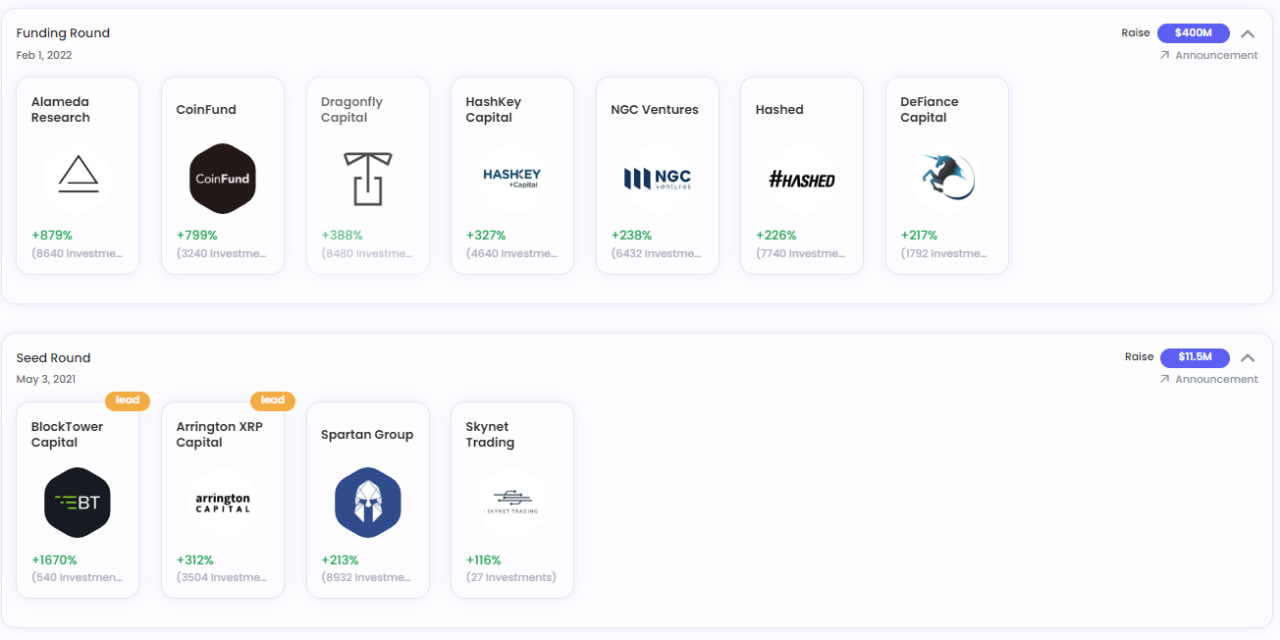Collapse the Funding Round section chevron
Screen dimensions: 1280x640
click(x=1248, y=33)
